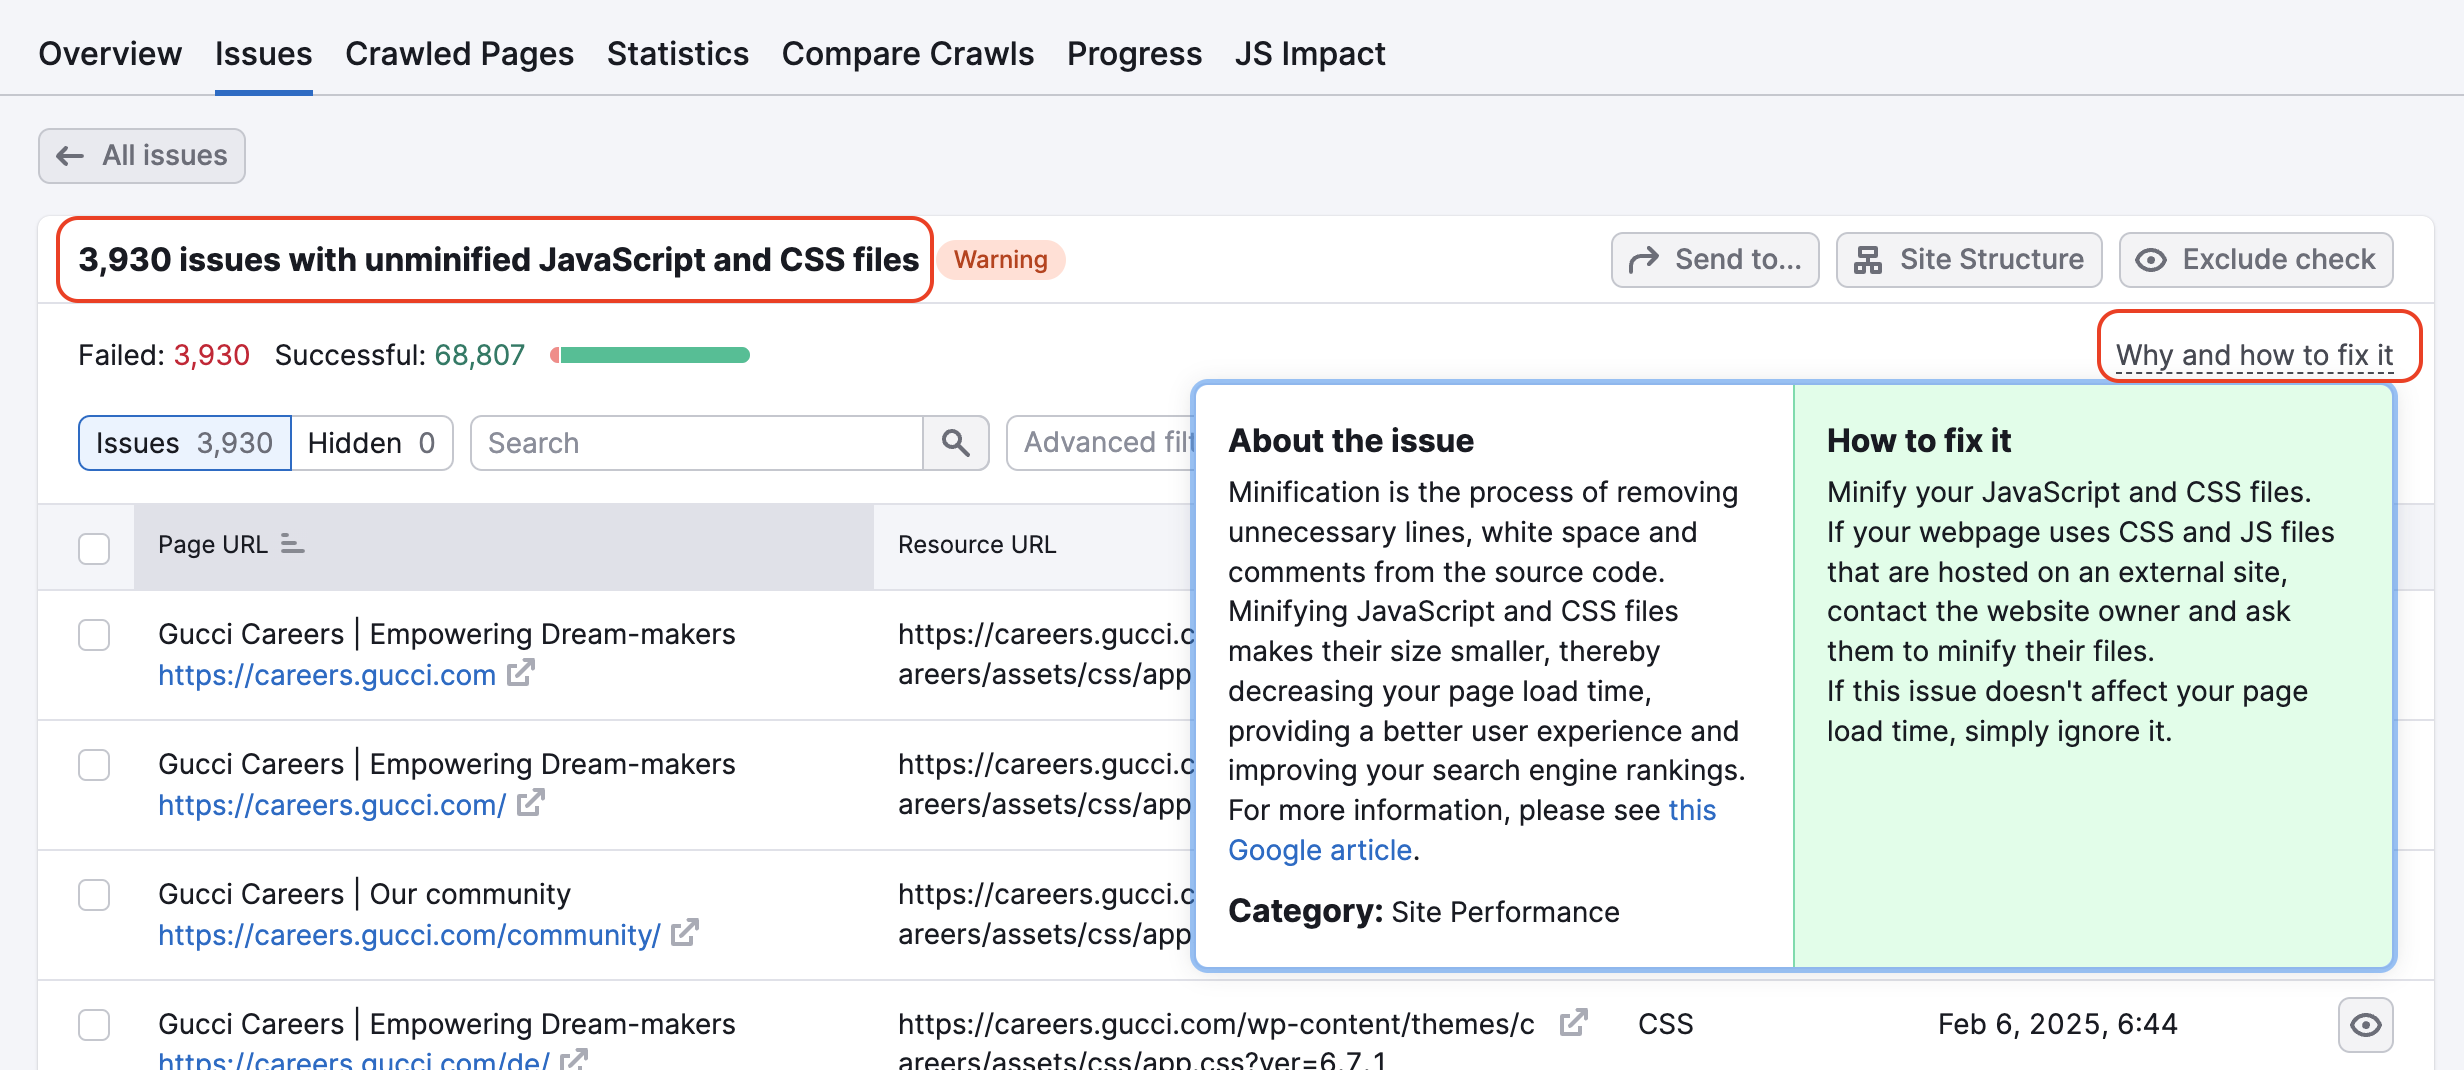Image resolution: width=2464 pixels, height=1070 pixels.
Task: Click the crawl success progress bar
Action: click(651, 354)
